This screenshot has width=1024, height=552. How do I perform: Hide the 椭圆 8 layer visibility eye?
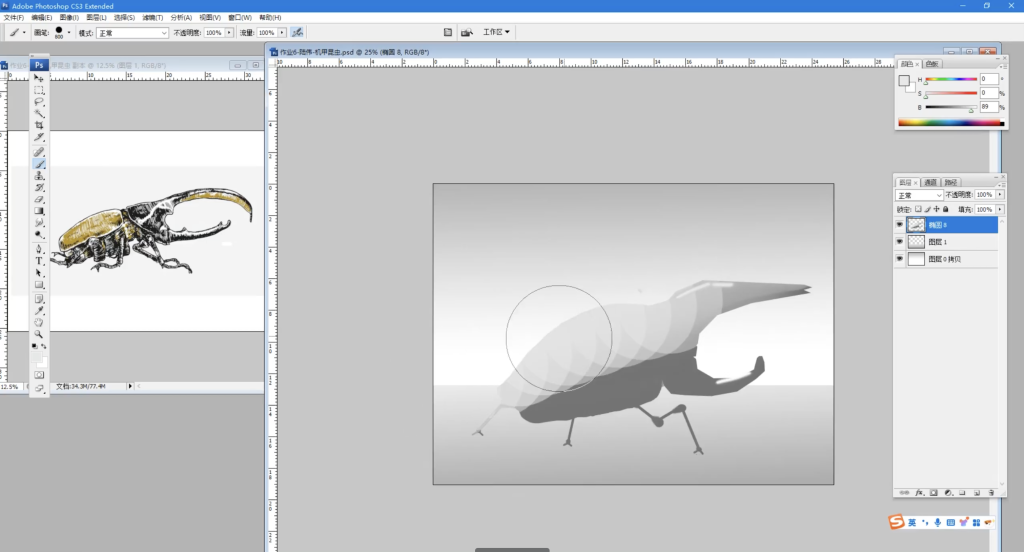coord(900,225)
